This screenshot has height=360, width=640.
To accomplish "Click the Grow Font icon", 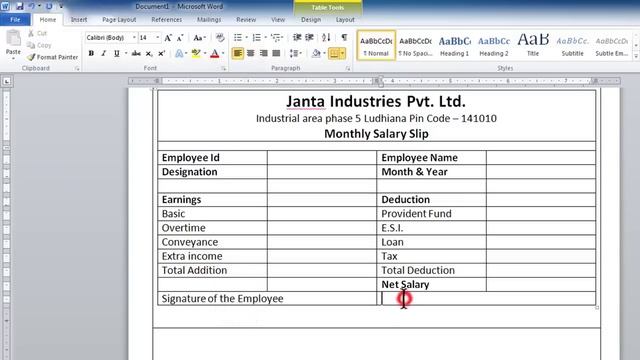I will pos(168,38).
